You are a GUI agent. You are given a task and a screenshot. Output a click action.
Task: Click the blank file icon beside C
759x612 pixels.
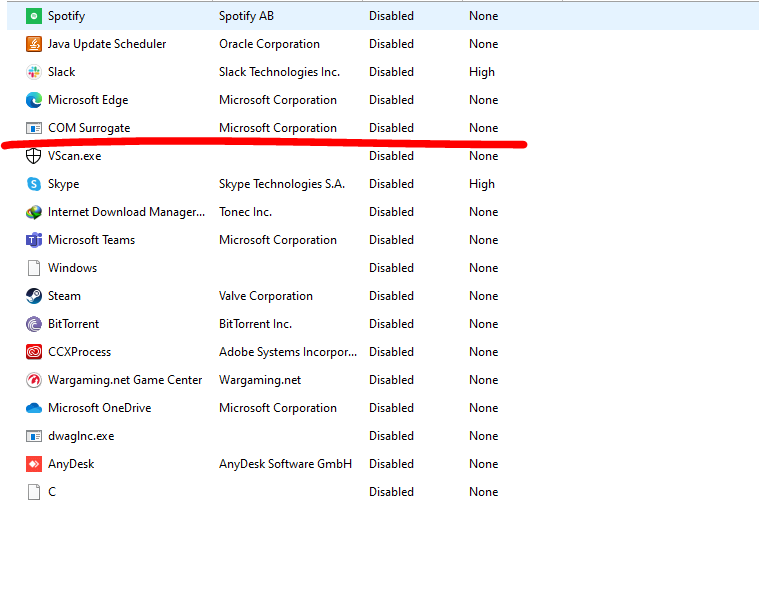(x=33, y=492)
